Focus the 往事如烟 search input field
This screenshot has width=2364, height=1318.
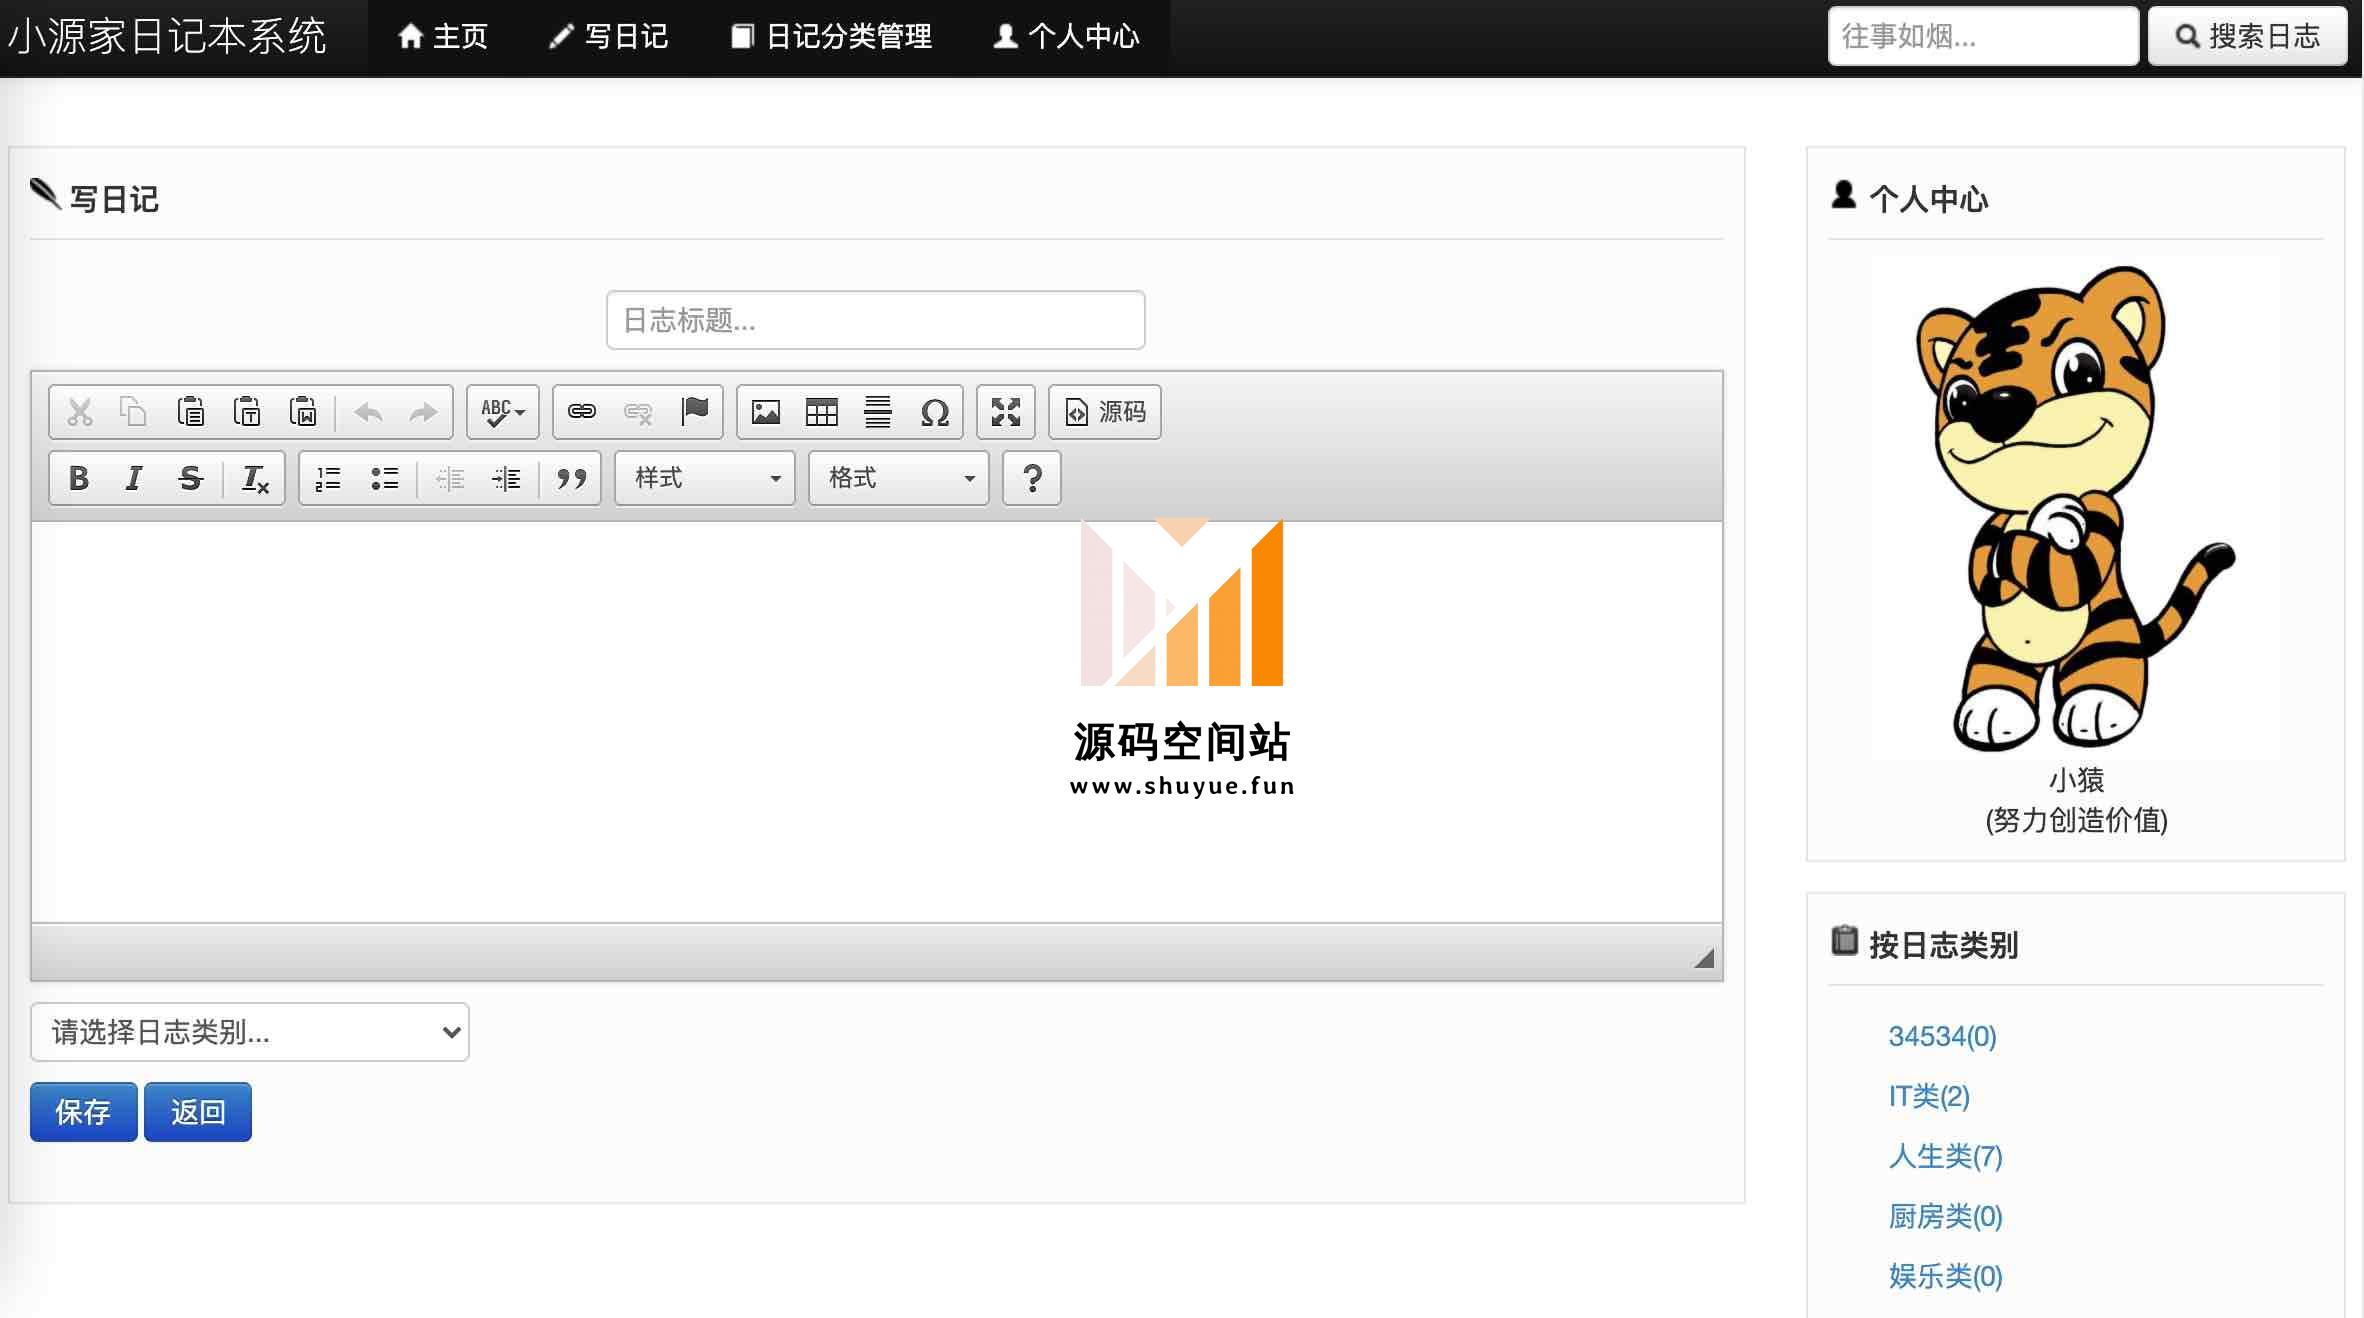[1983, 37]
